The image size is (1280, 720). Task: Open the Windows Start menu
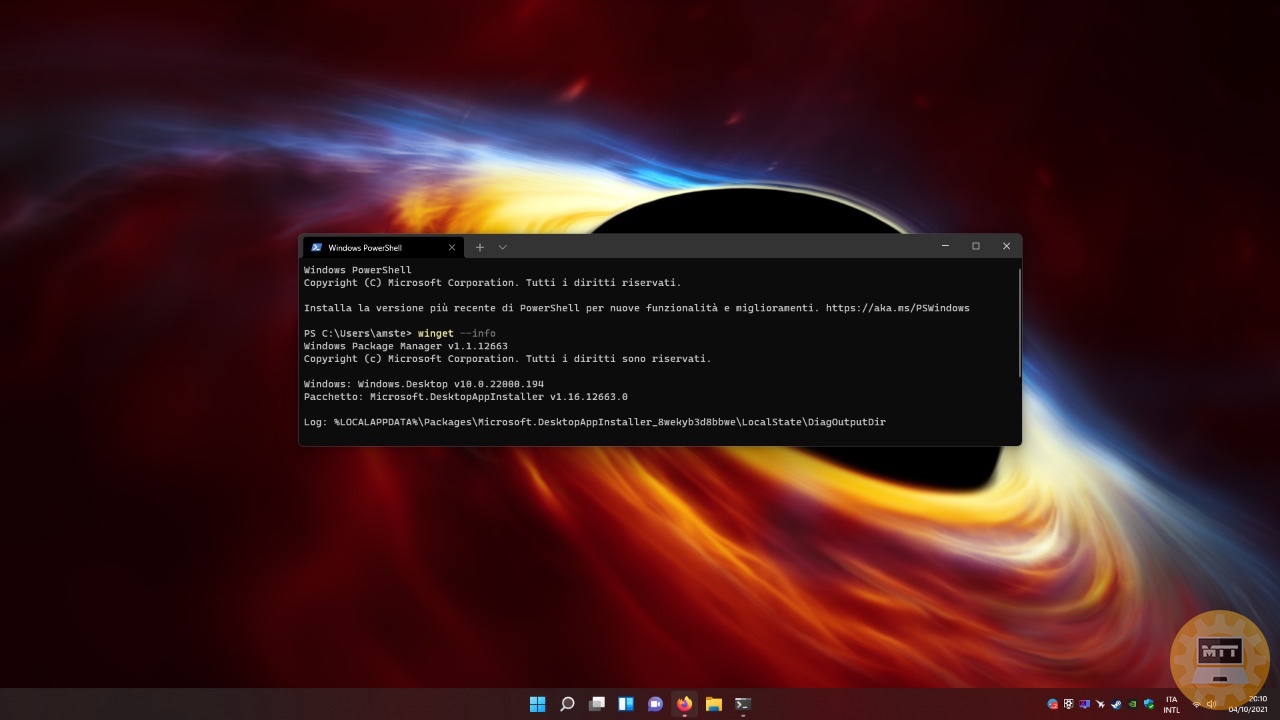537,704
